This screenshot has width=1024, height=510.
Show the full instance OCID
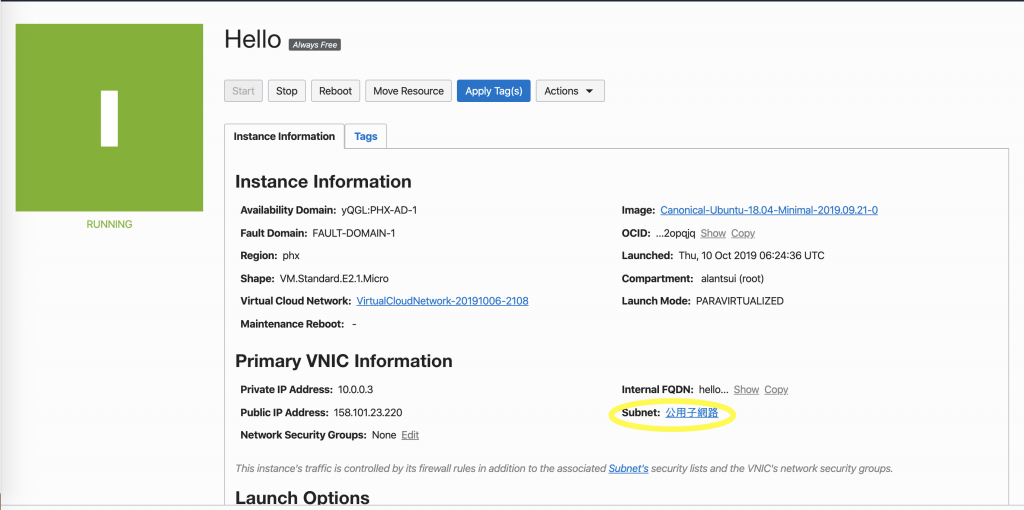click(713, 233)
